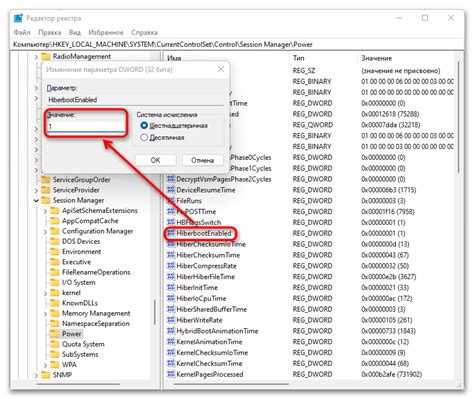This screenshot has width=474, height=399.
Task: Click the icon beside HiberInitTime
Action: [x=171, y=287]
